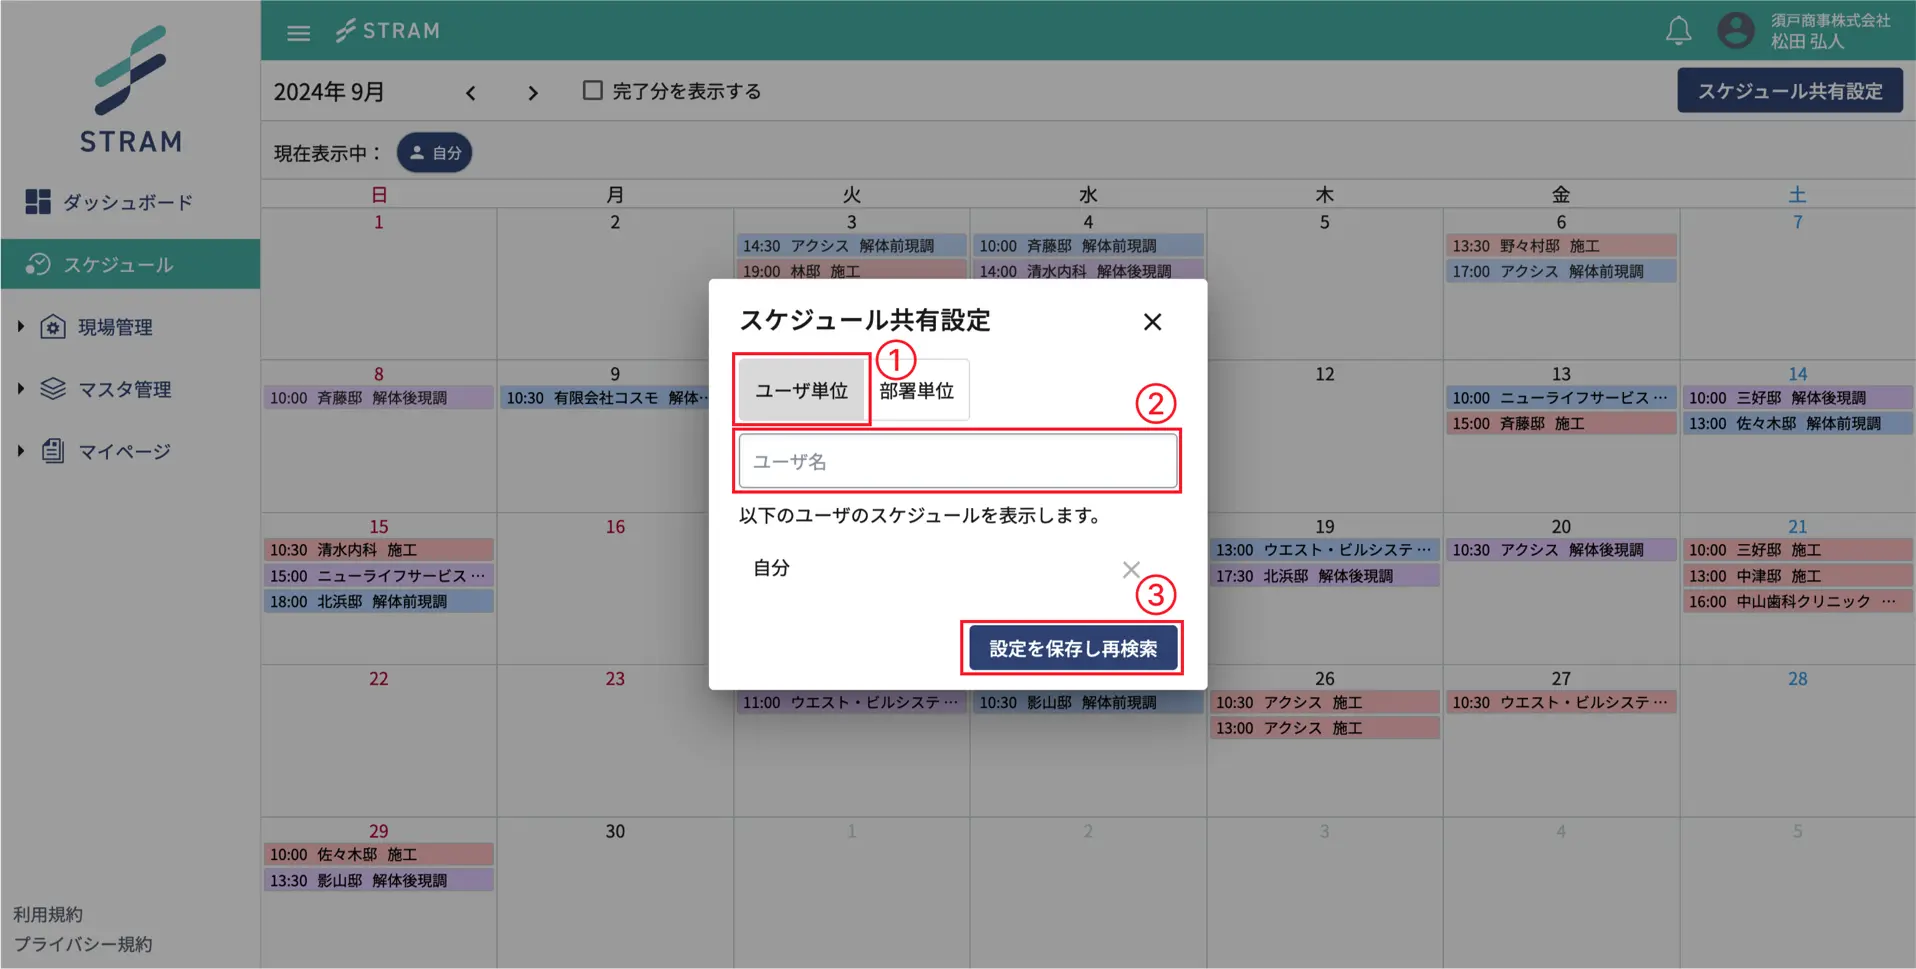Click the マスタ管理 layers icon

click(53, 389)
